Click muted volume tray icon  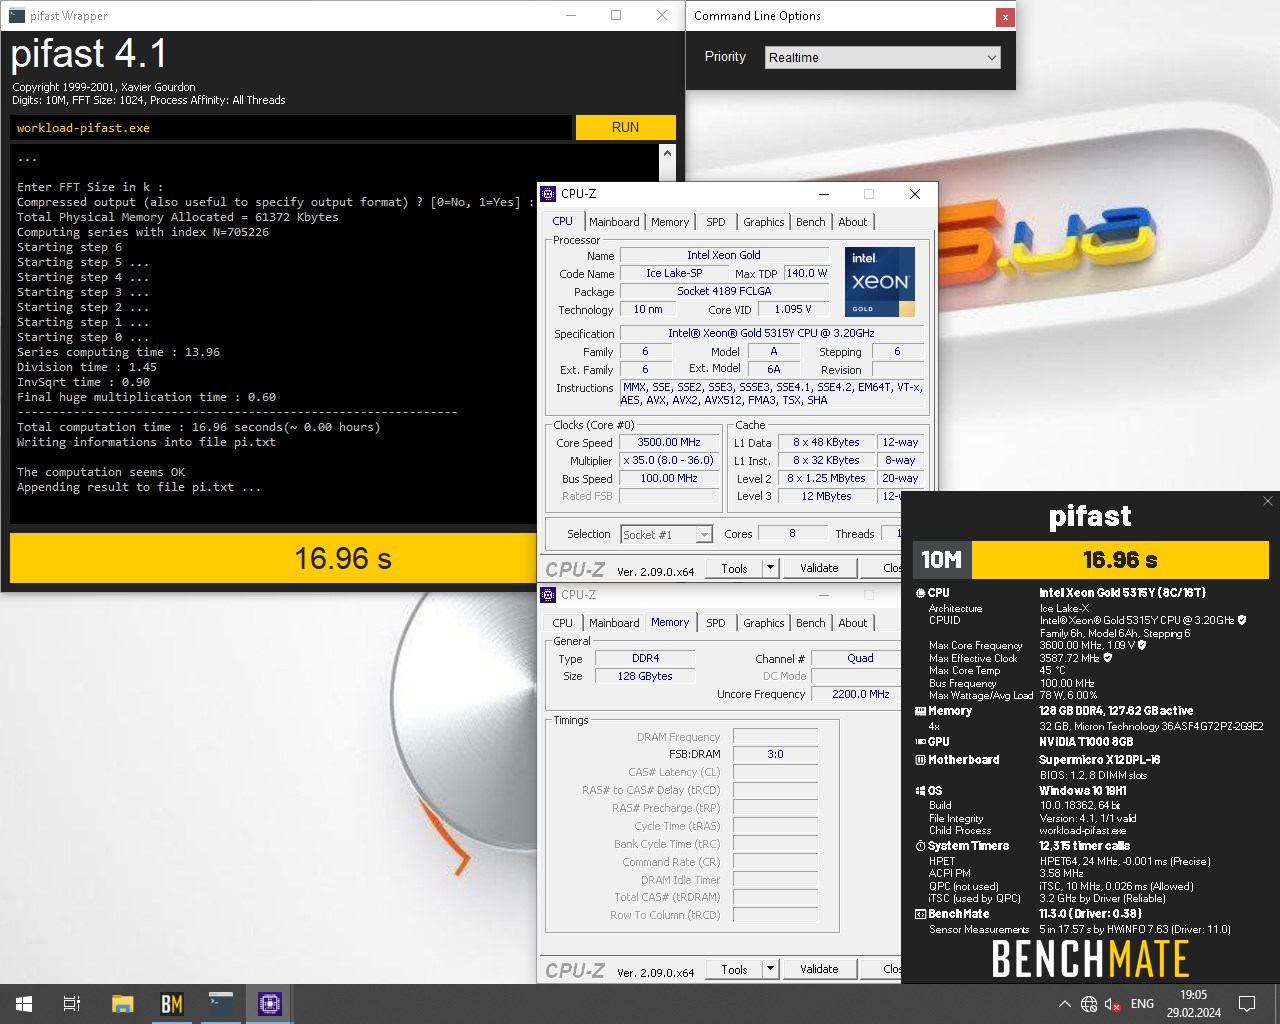1112,1004
